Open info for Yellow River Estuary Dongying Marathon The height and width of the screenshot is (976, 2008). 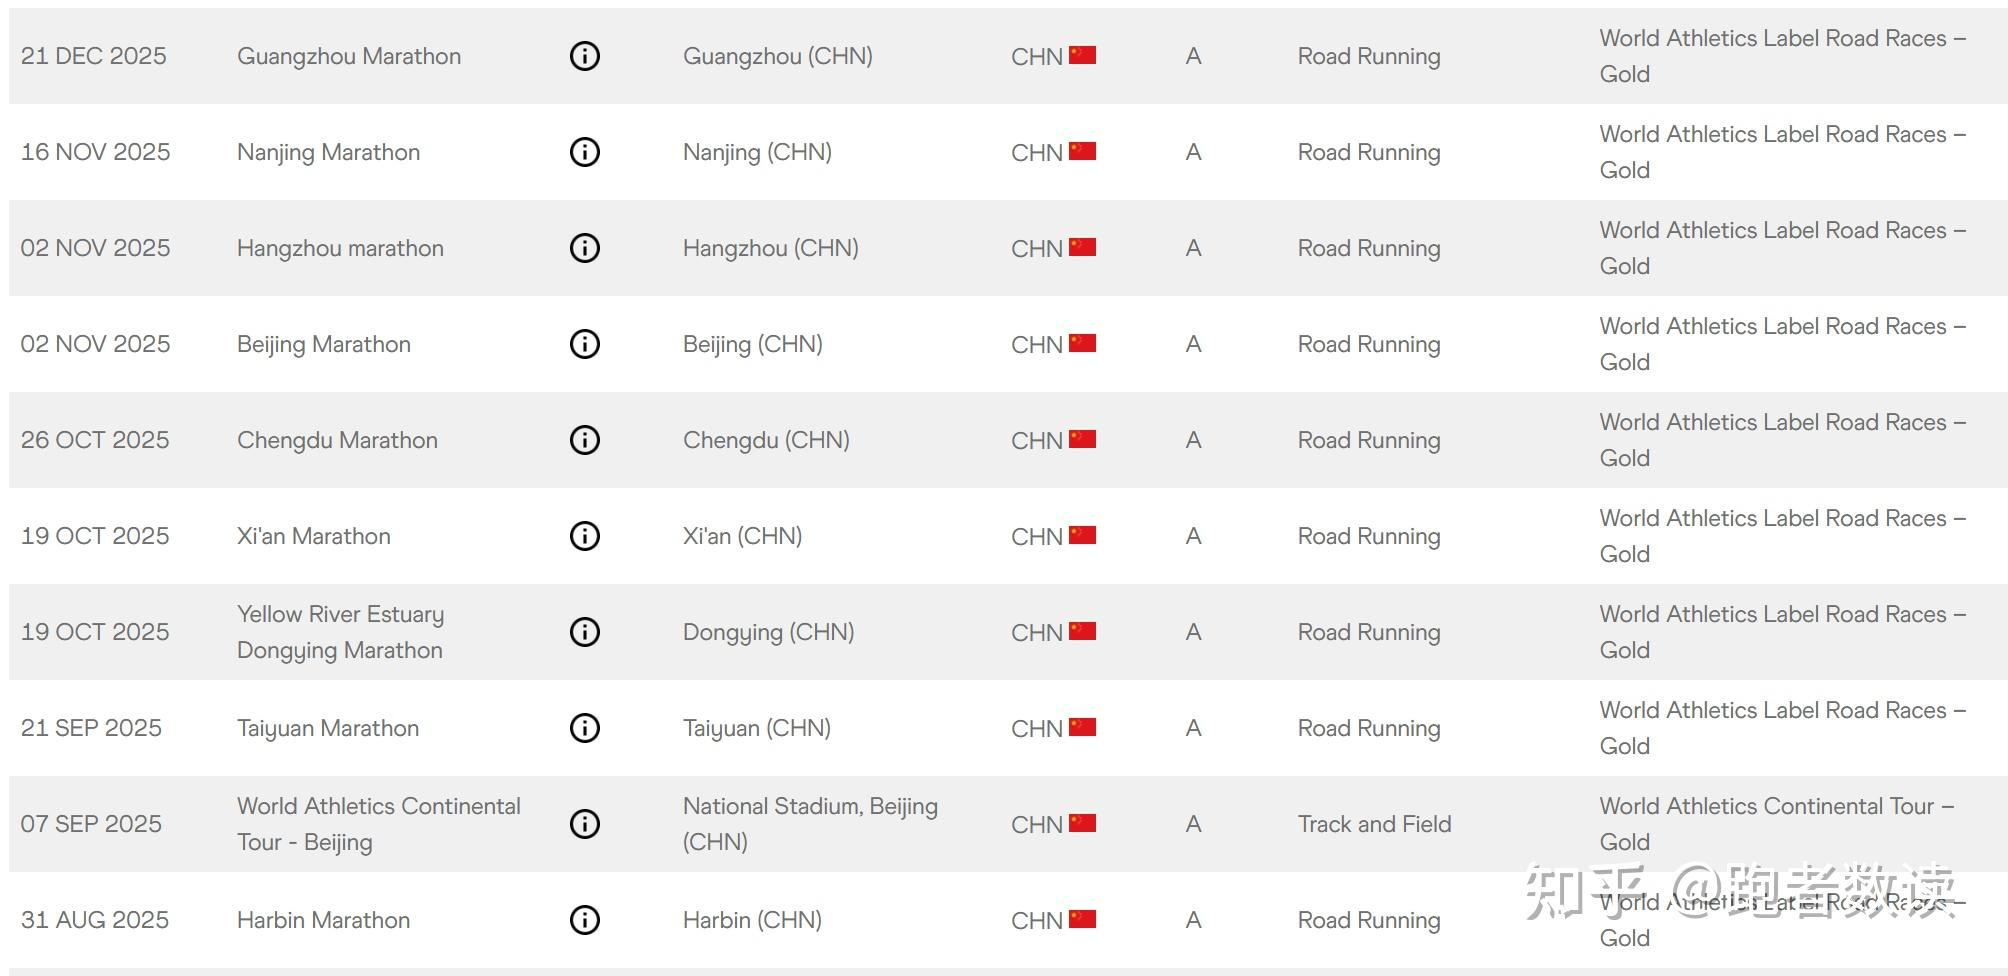(584, 632)
